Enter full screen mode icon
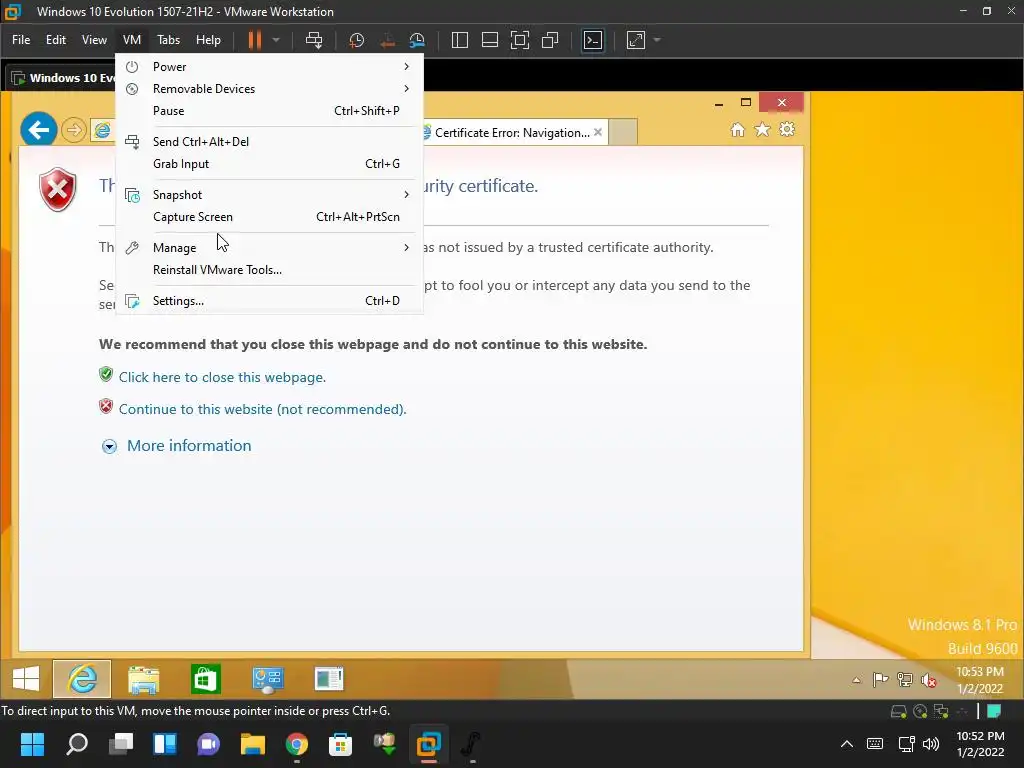Image resolution: width=1024 pixels, height=768 pixels. pos(520,40)
